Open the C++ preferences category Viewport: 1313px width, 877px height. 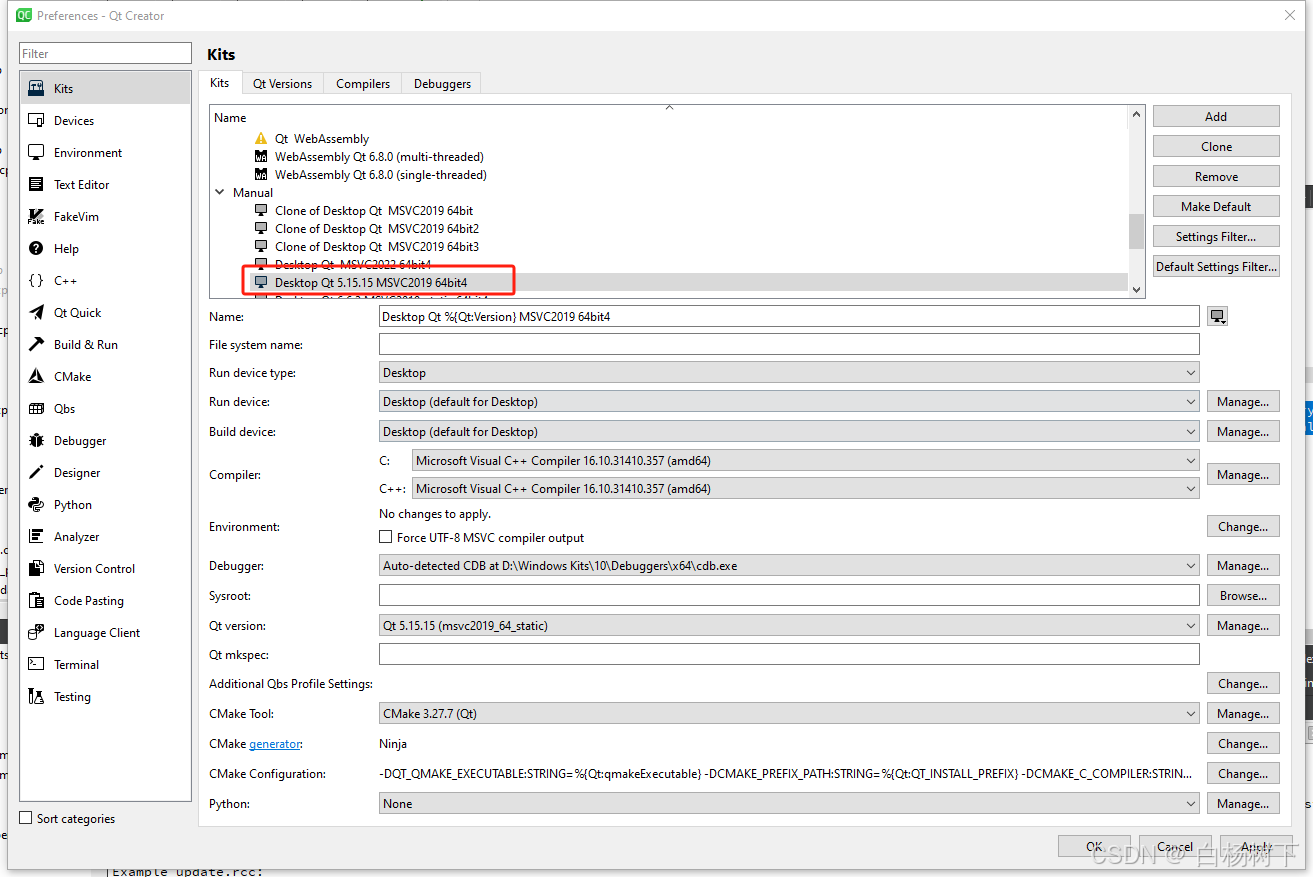(x=105, y=280)
